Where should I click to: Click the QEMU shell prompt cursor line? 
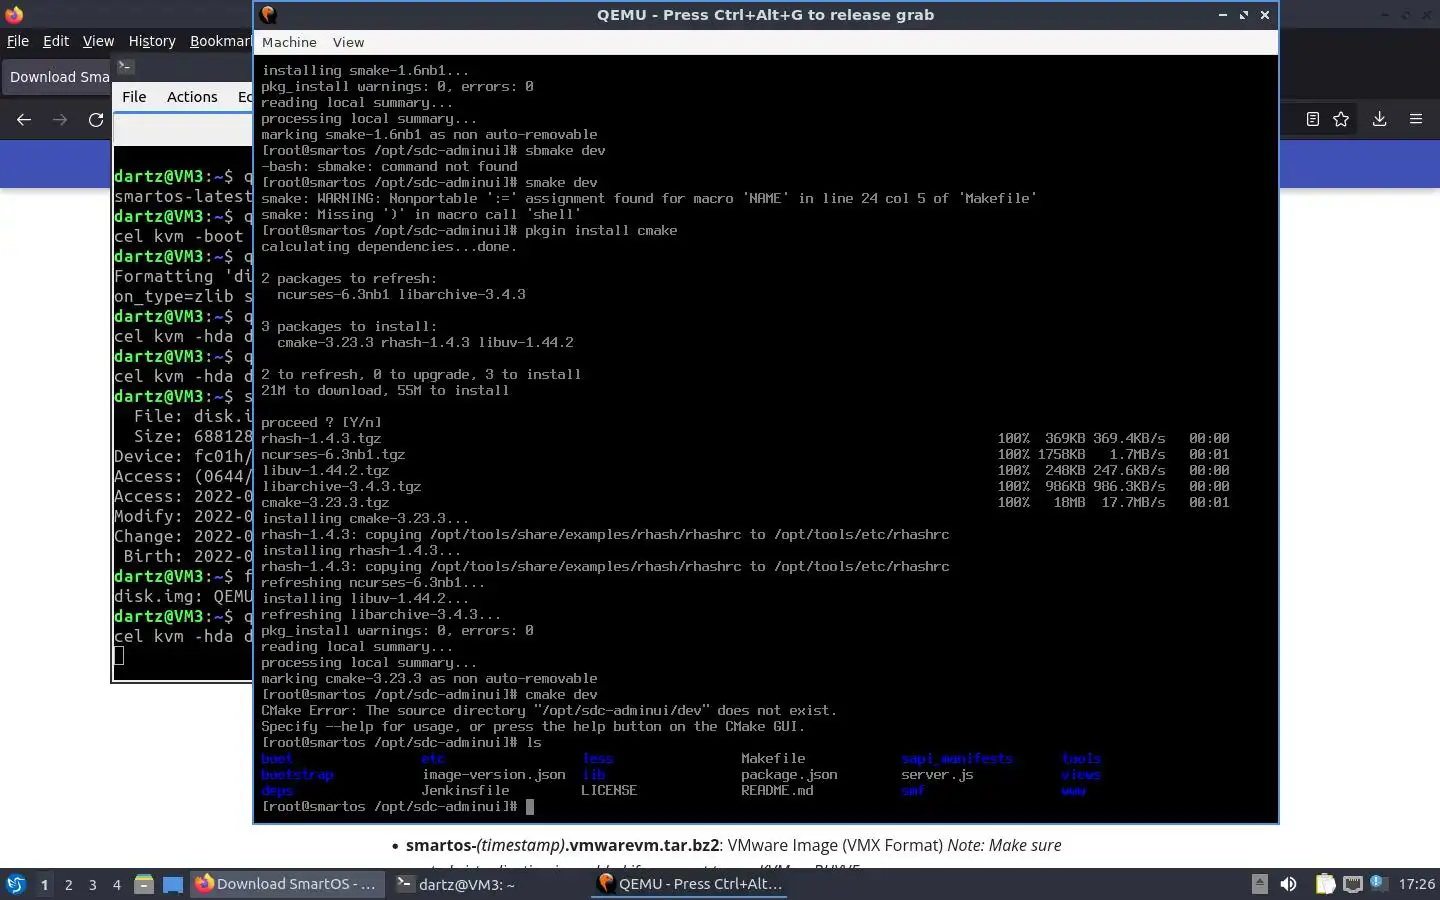398,806
